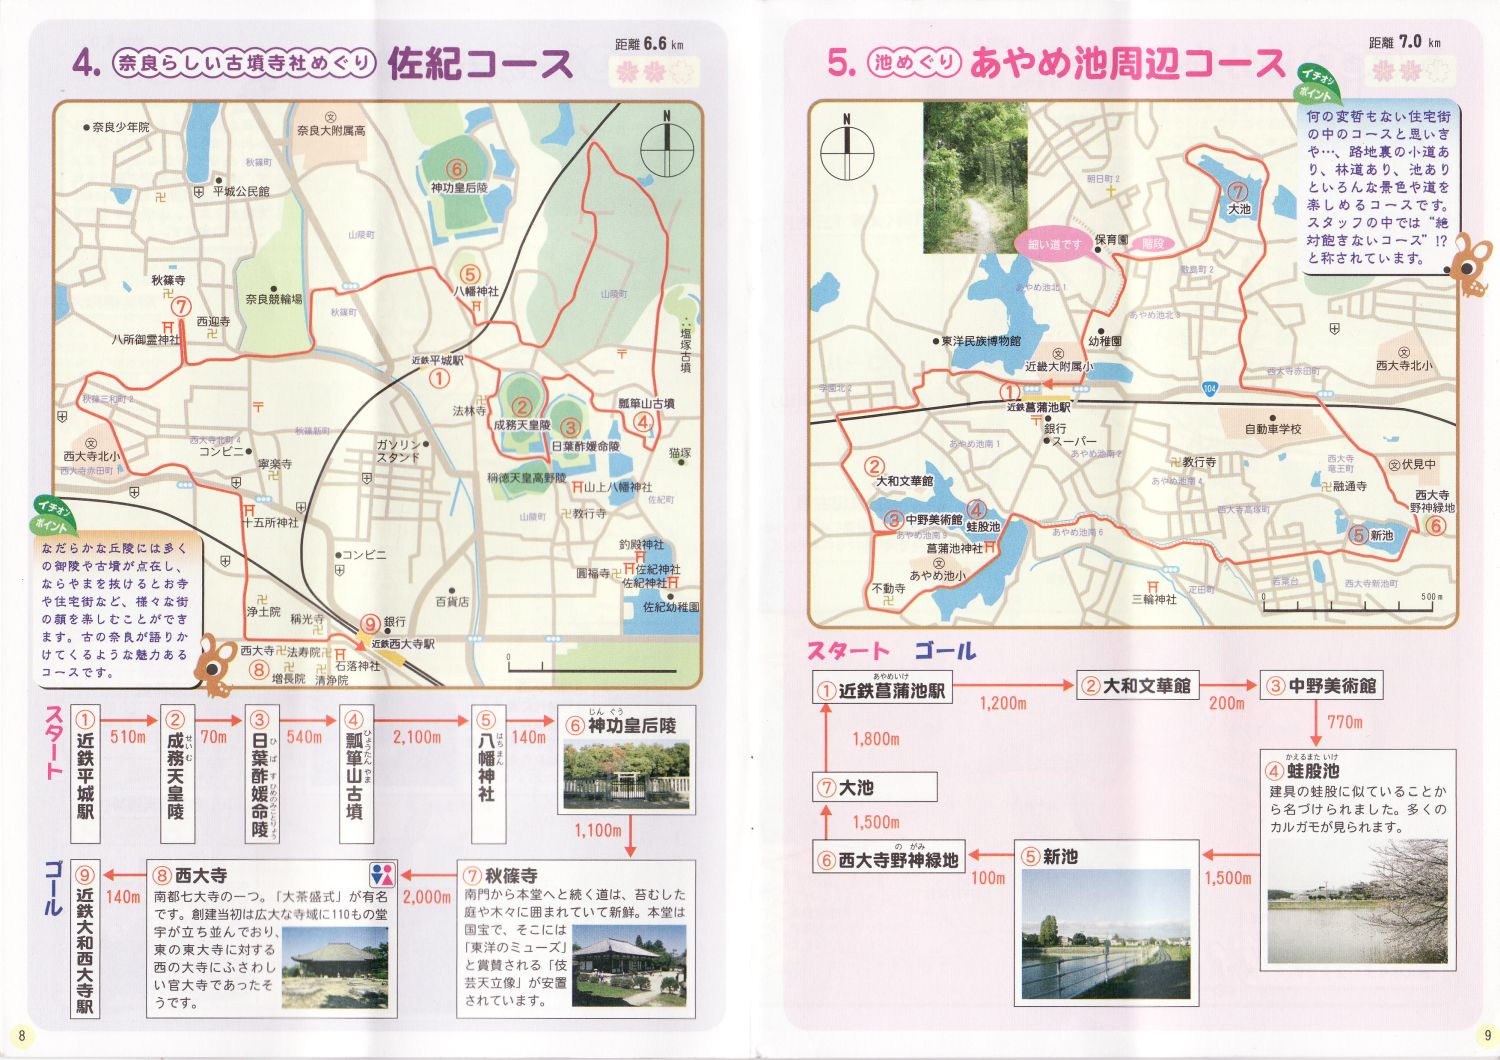
Task: Click the restroom icon in the 西大寺 box
Action: click(382, 874)
